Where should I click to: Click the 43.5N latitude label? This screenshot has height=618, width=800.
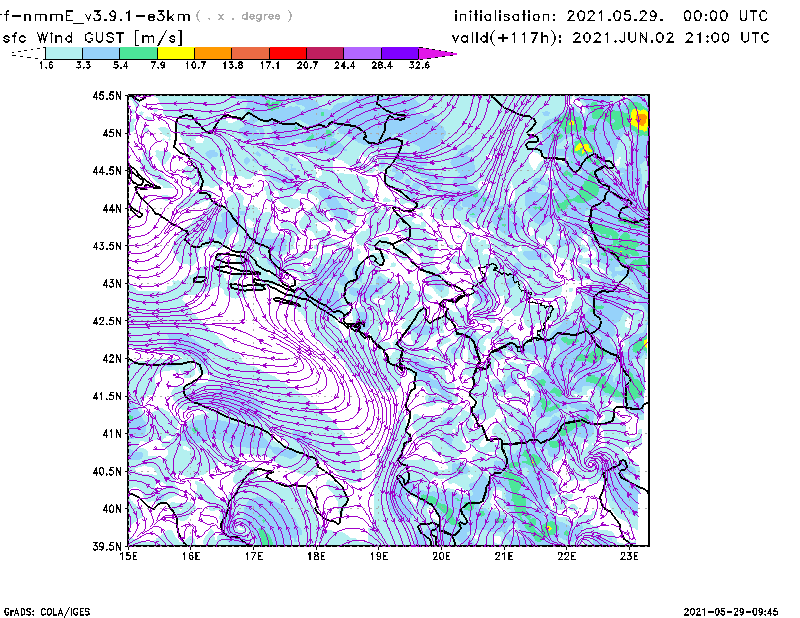tap(107, 246)
